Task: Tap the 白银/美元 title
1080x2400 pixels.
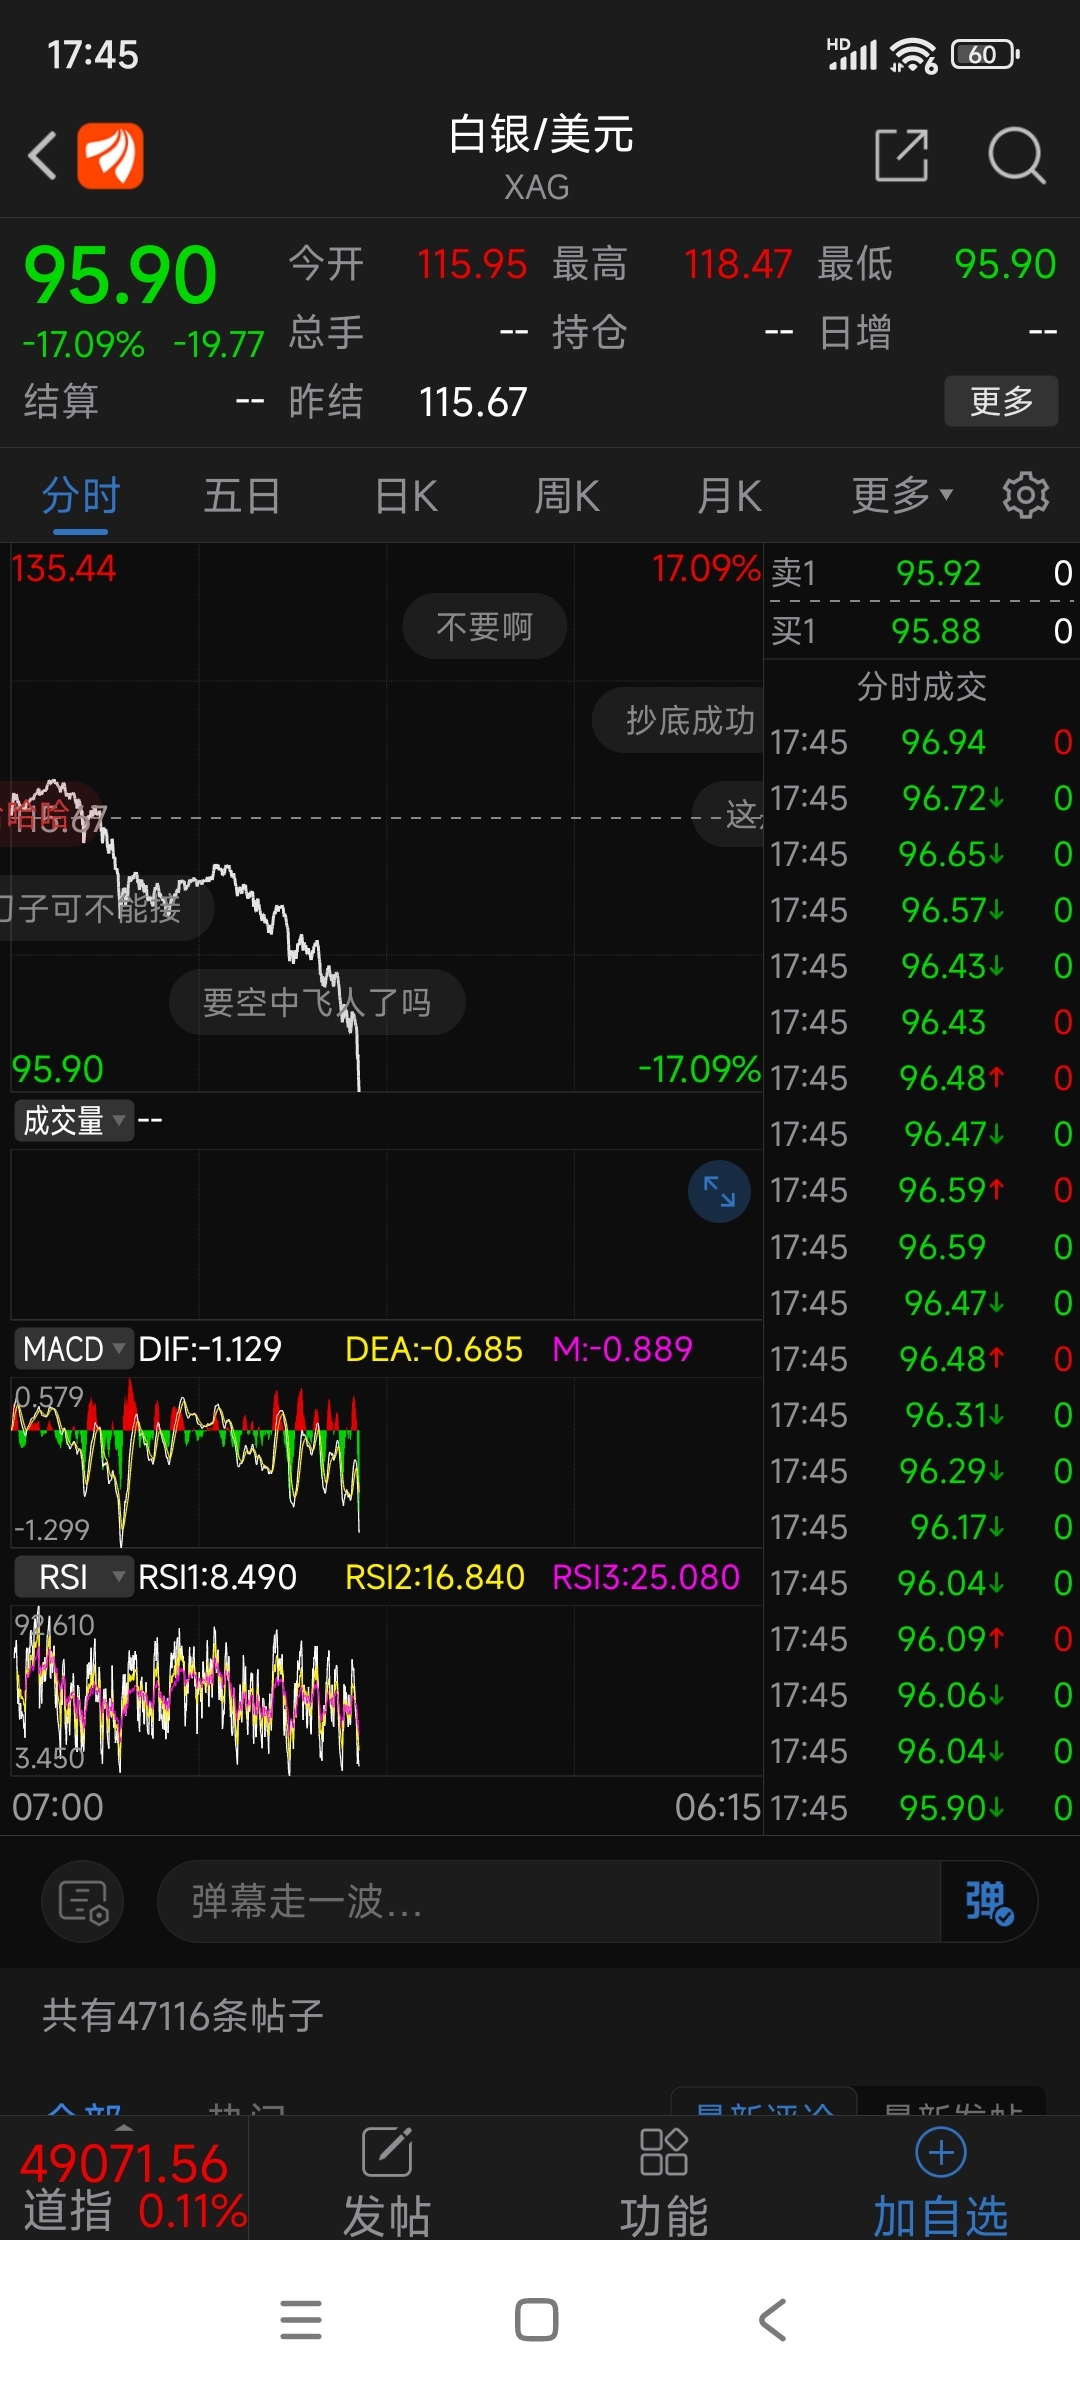Action: click(x=541, y=135)
